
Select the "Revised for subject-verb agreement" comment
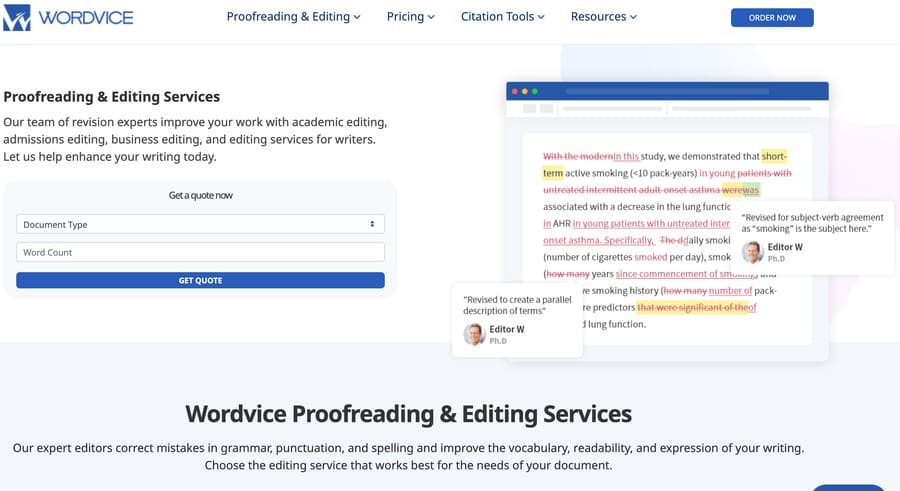(812, 222)
